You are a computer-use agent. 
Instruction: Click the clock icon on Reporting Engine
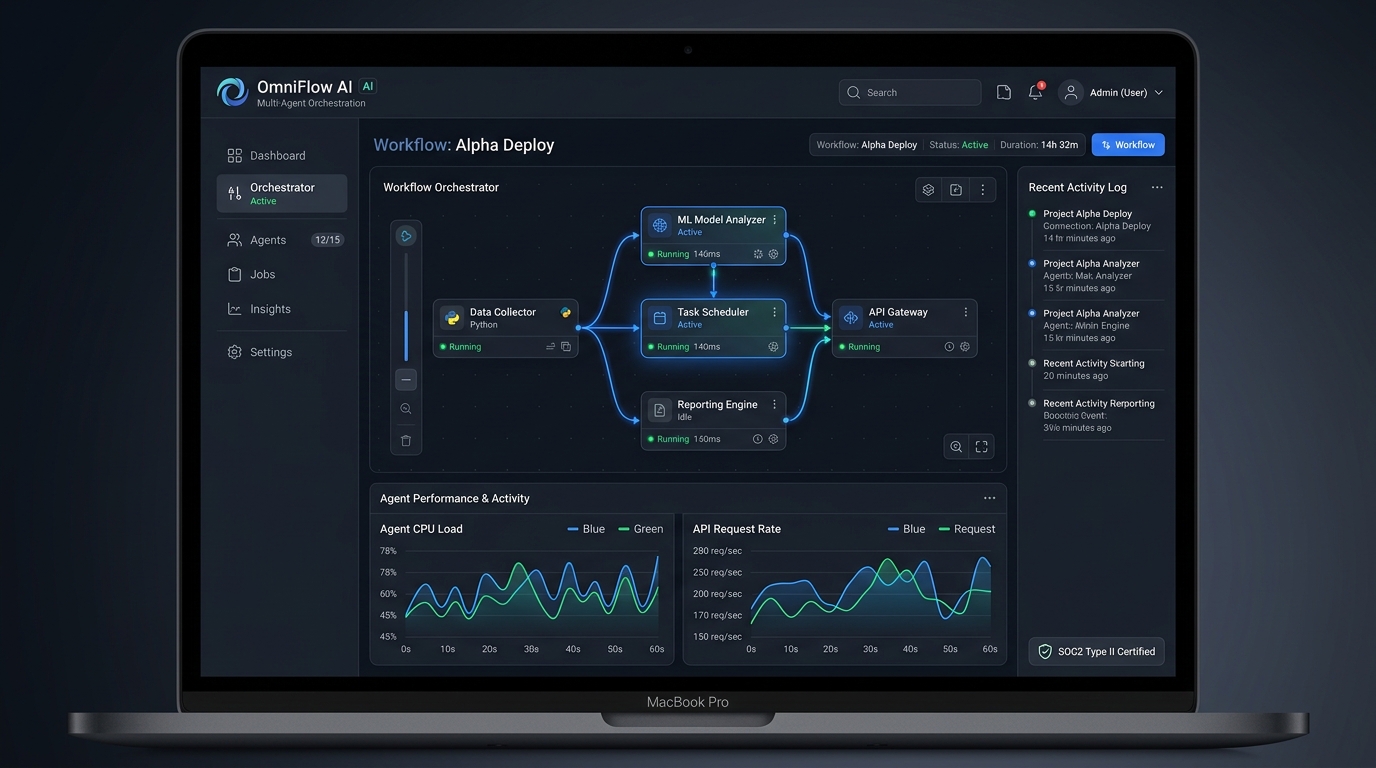[758, 439]
